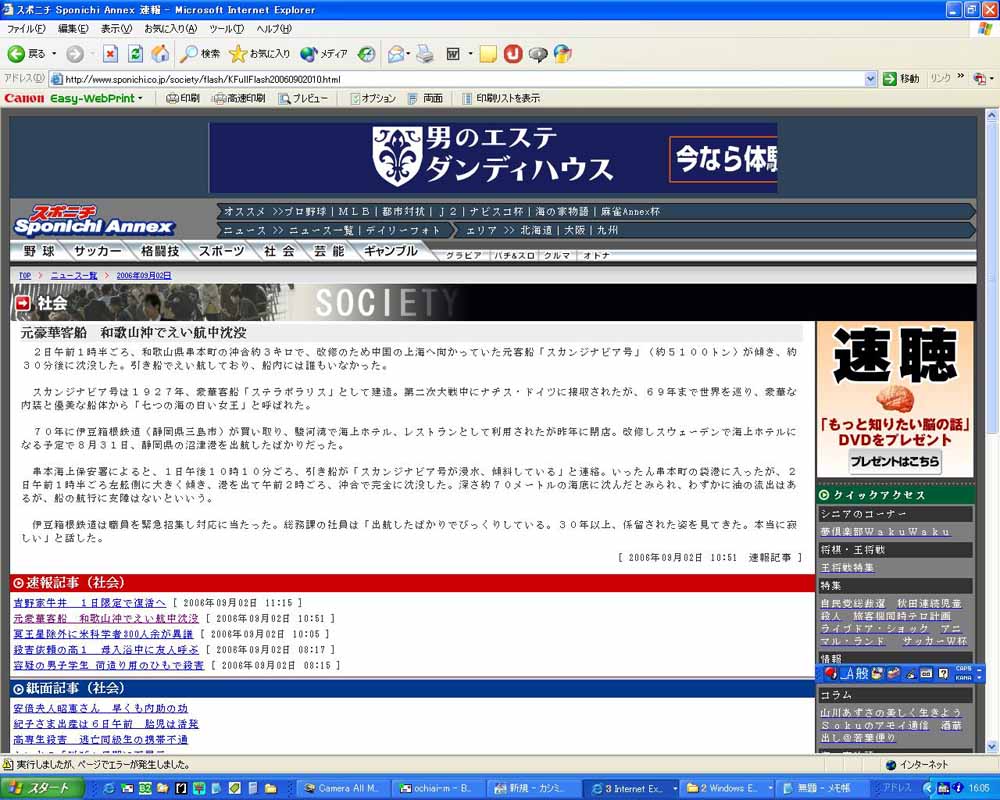Image resolution: width=1000 pixels, height=800 pixels.
Task: Open the 表示(V) menu
Action: 116,29
